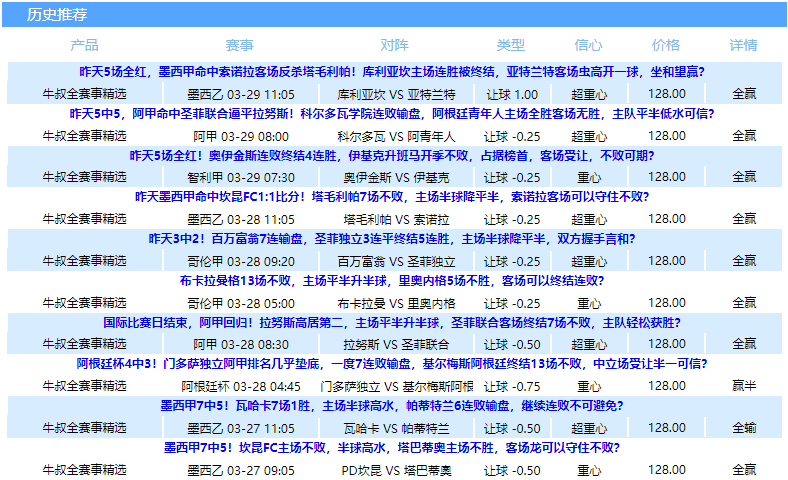Select 墨西乙 03-28 11:05 match time
Viewport: 788px width, 480px height.
pyautogui.click(x=241, y=220)
